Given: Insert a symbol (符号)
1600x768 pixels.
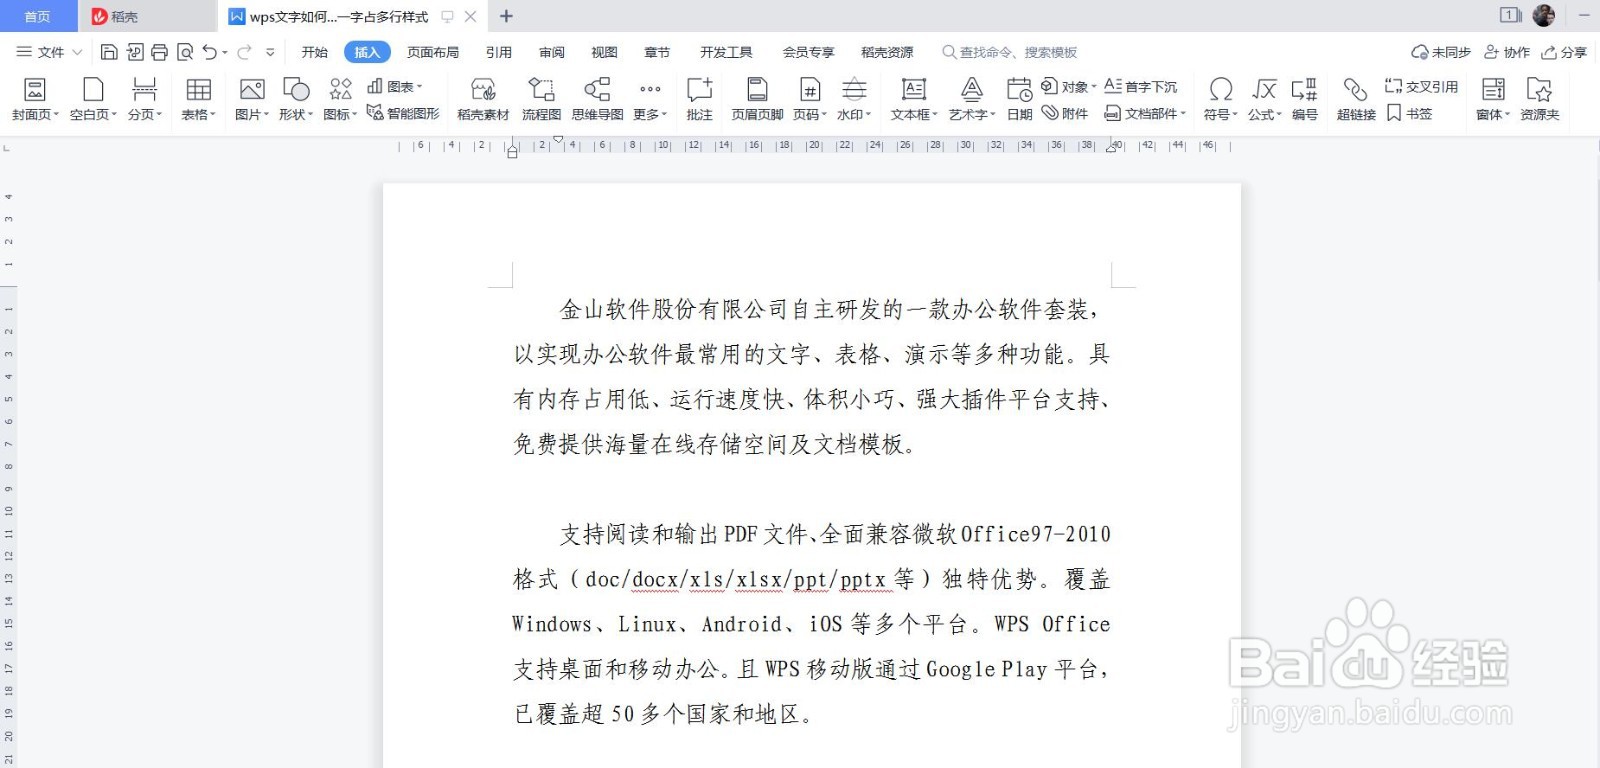Looking at the screenshot, I should (x=1220, y=100).
